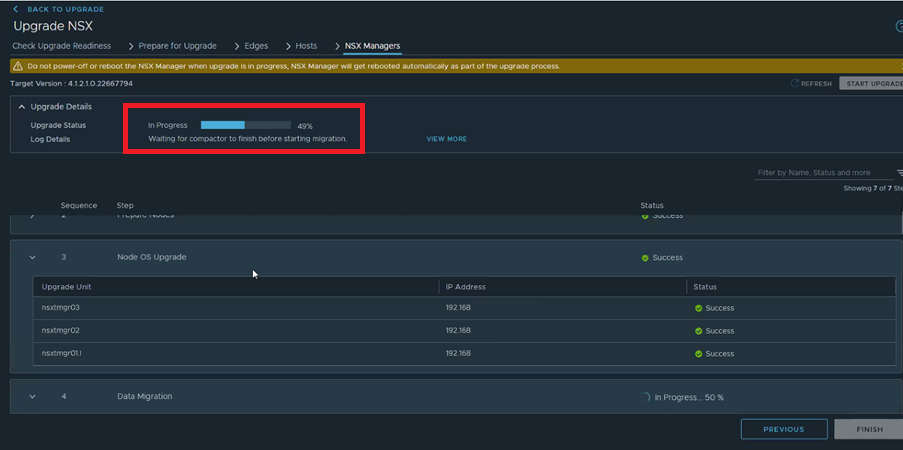This screenshot has height=450, width=903.
Task: Click the Node OS Upgrade step name
Action: tap(151, 257)
